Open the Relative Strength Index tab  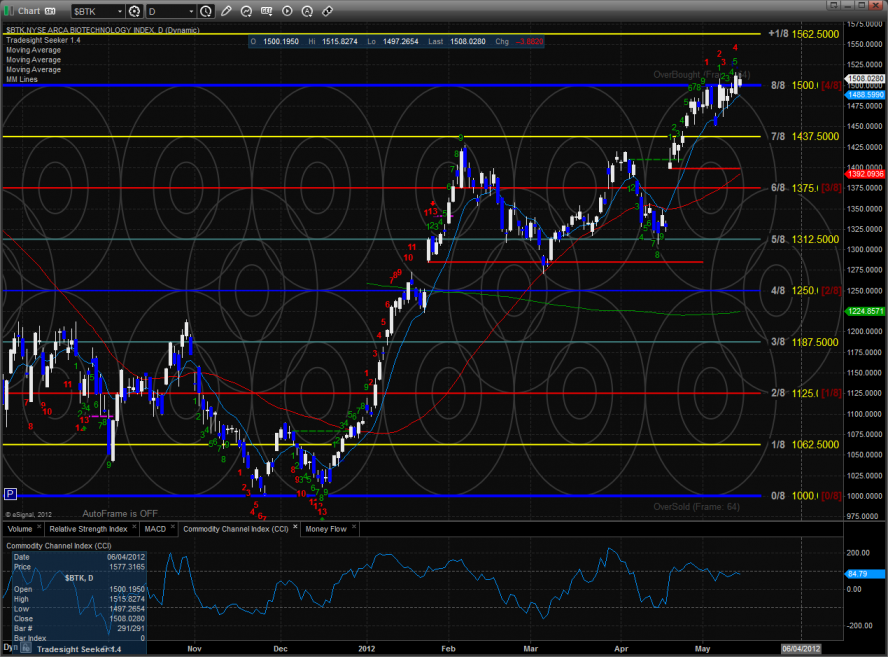point(88,528)
